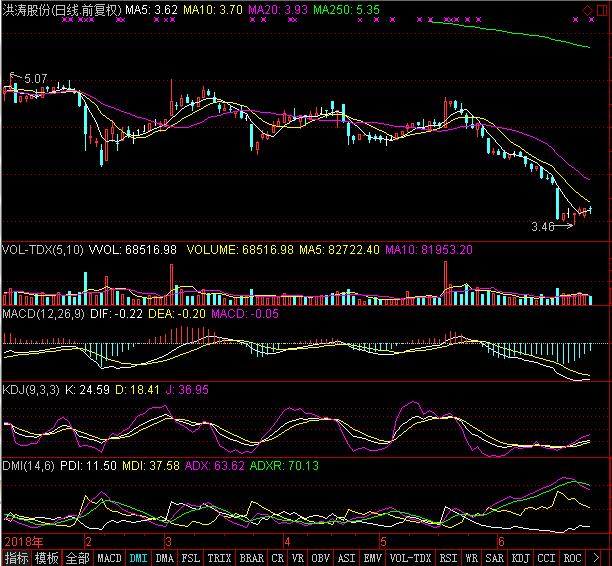The width and height of the screenshot is (612, 566).
Task: Select the TRIX indicator tab
Action: pyautogui.click(x=219, y=558)
